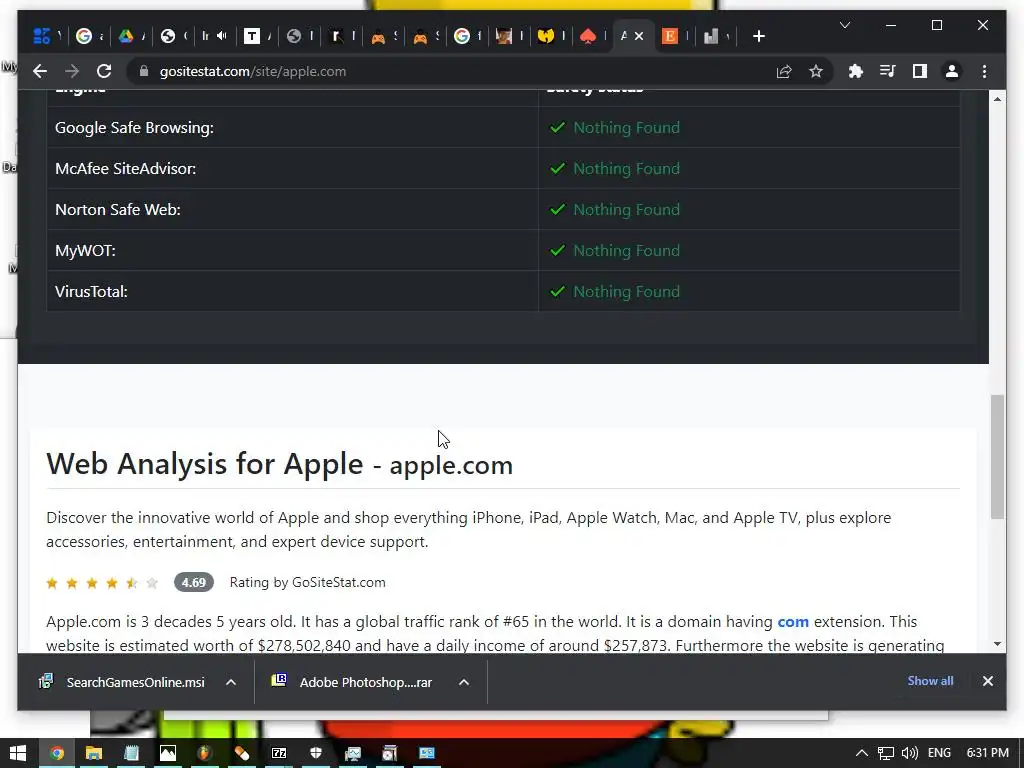
Task: Click the scrollbar down arrow
Action: click(x=997, y=644)
